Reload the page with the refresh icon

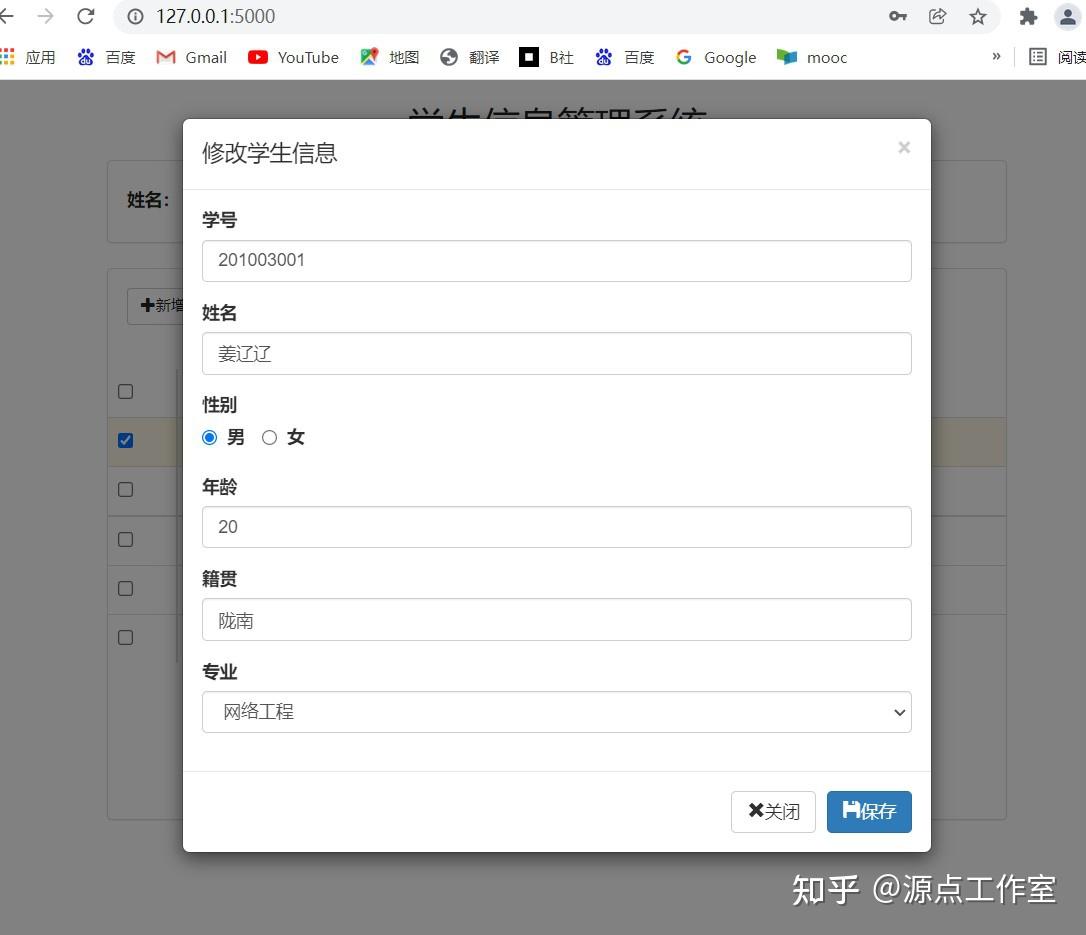pyautogui.click(x=85, y=16)
